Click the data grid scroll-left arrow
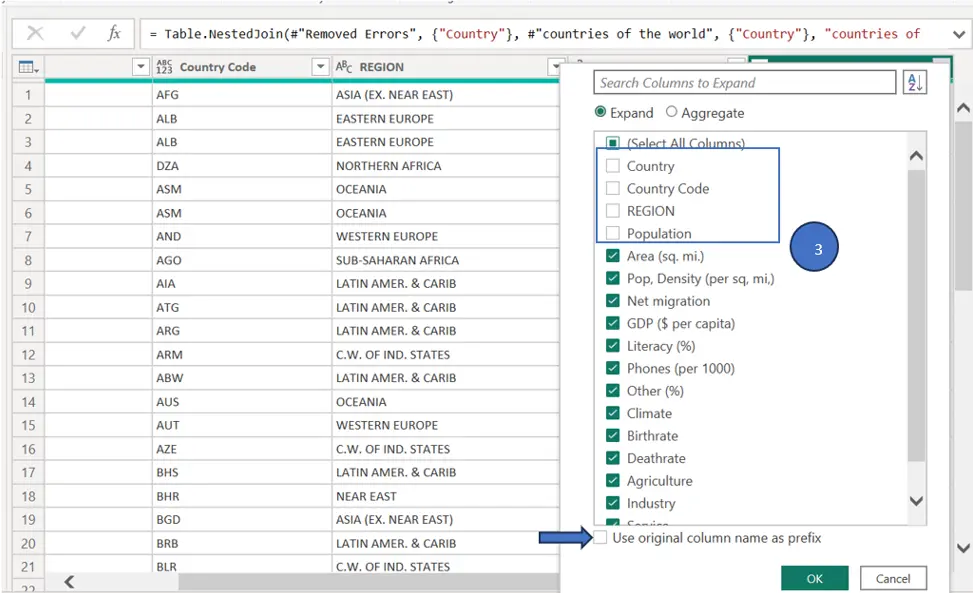 [x=69, y=582]
